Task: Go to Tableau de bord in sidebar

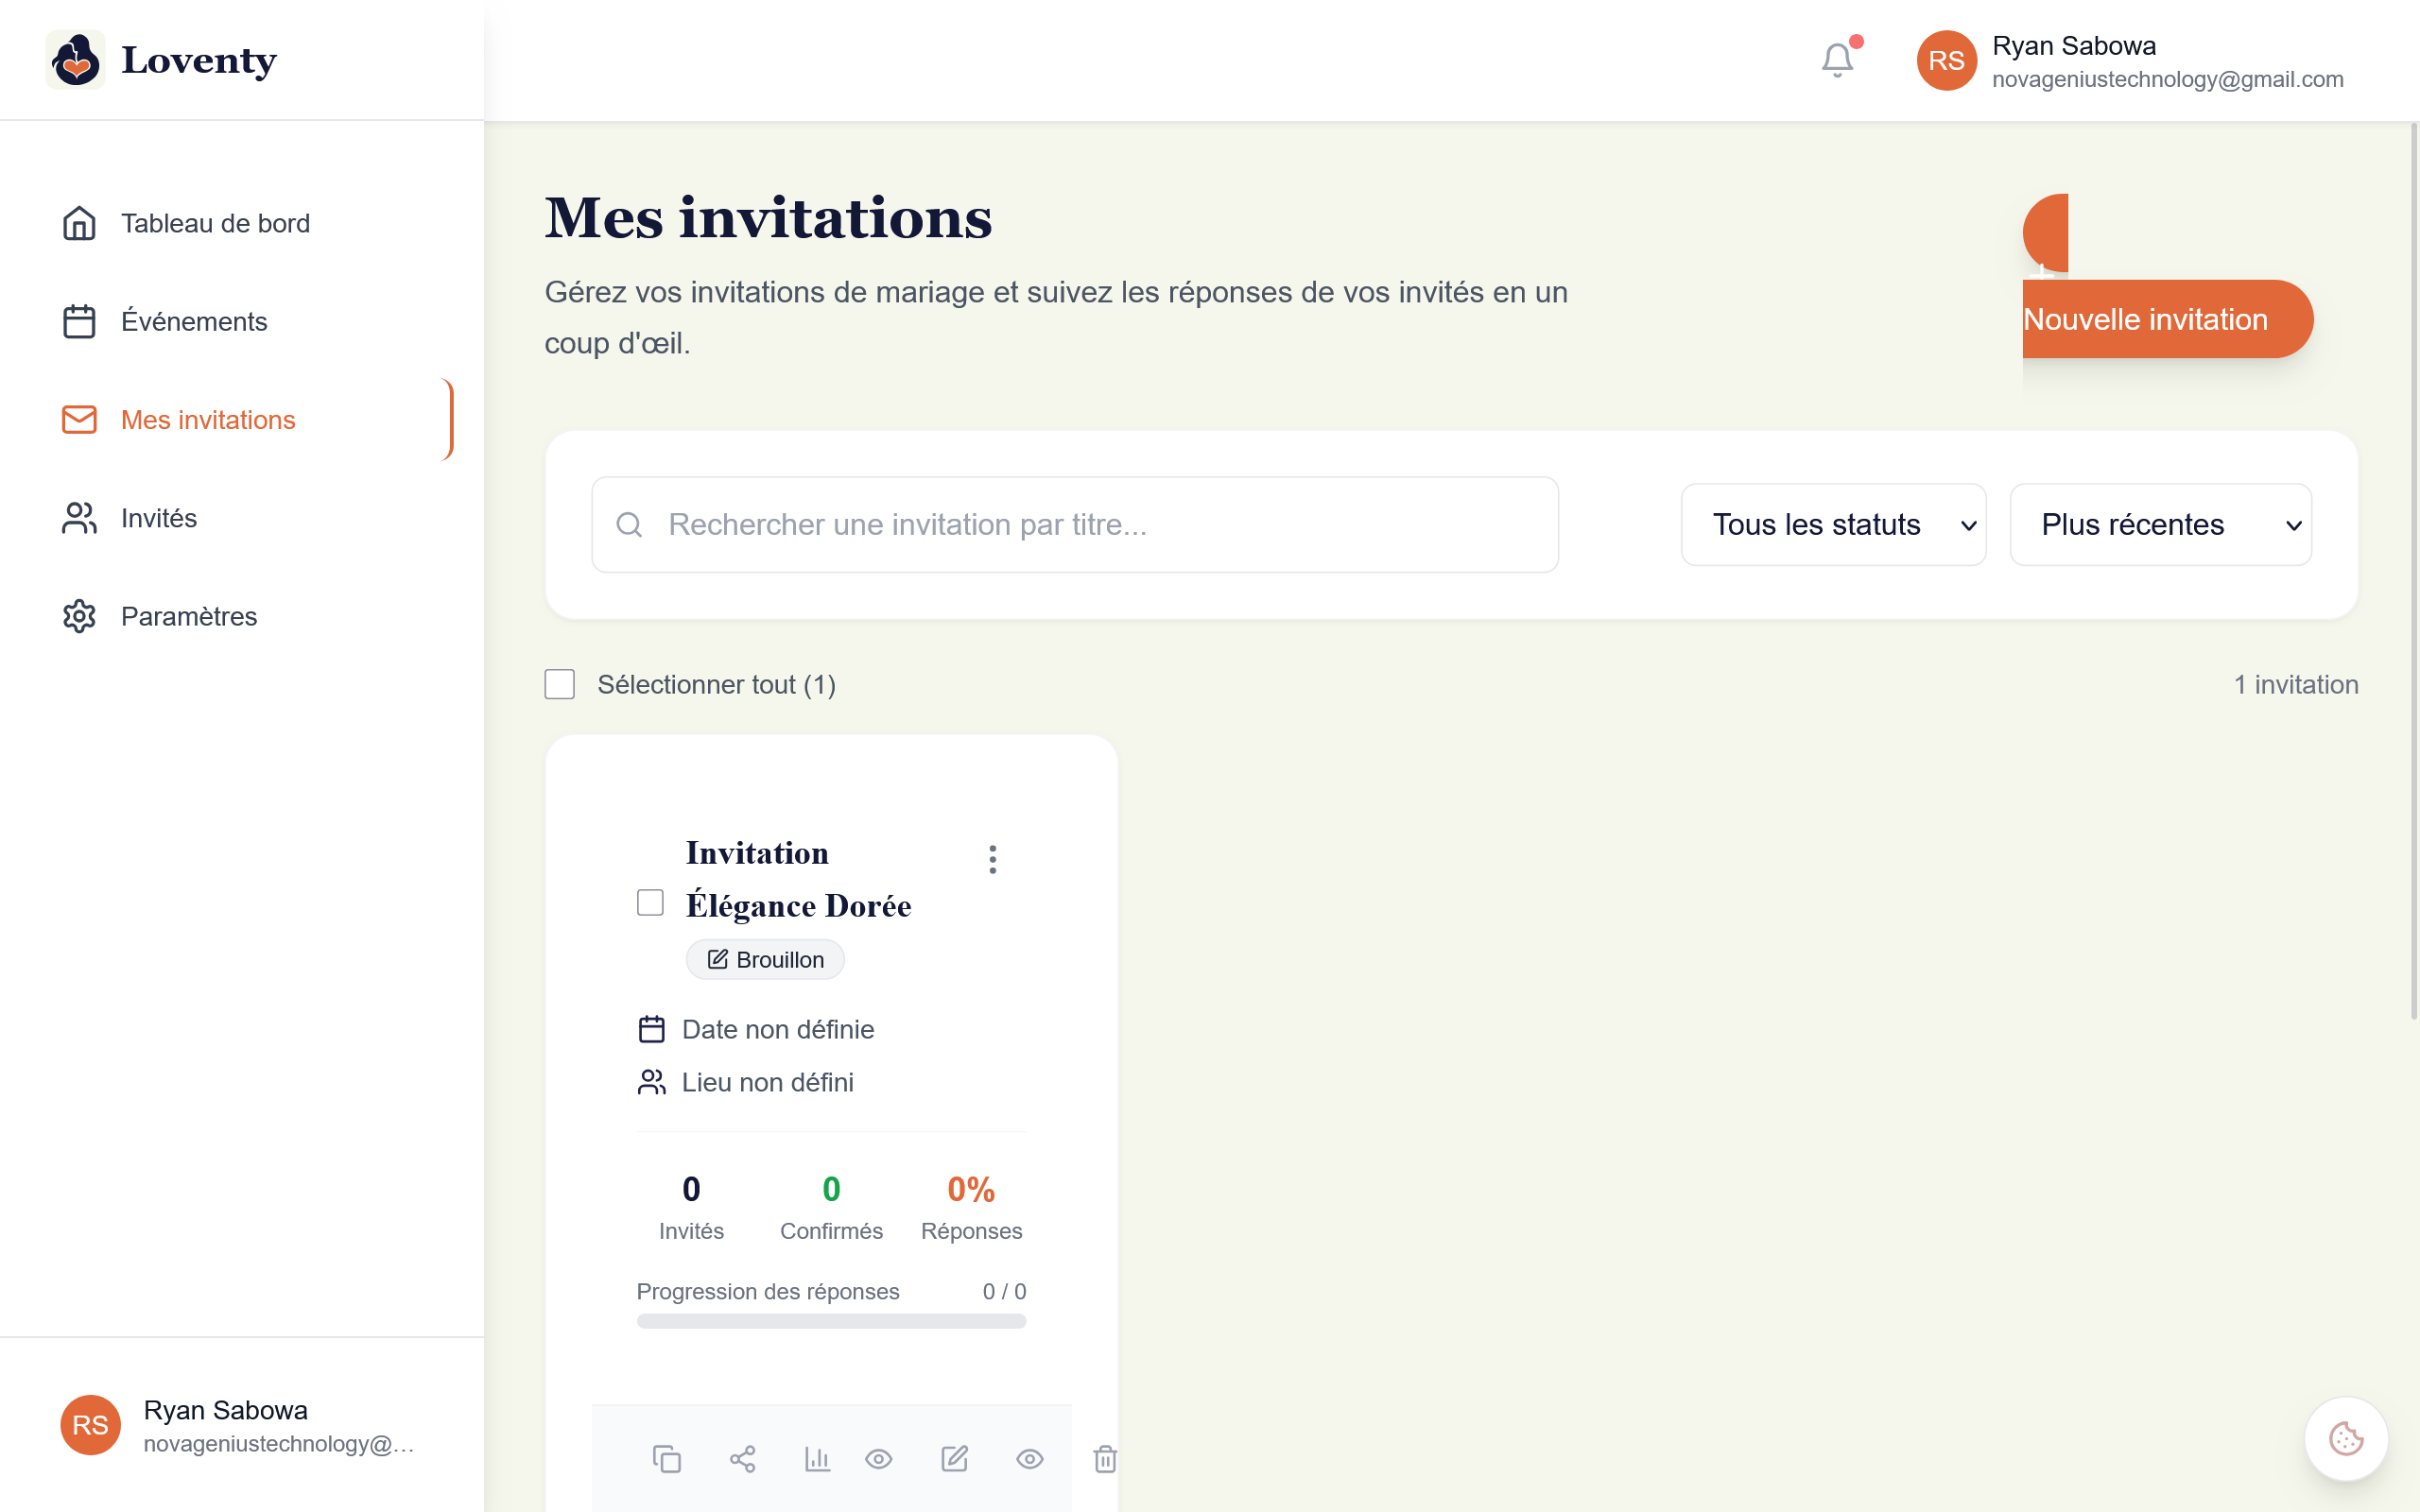Action: pos(215,223)
